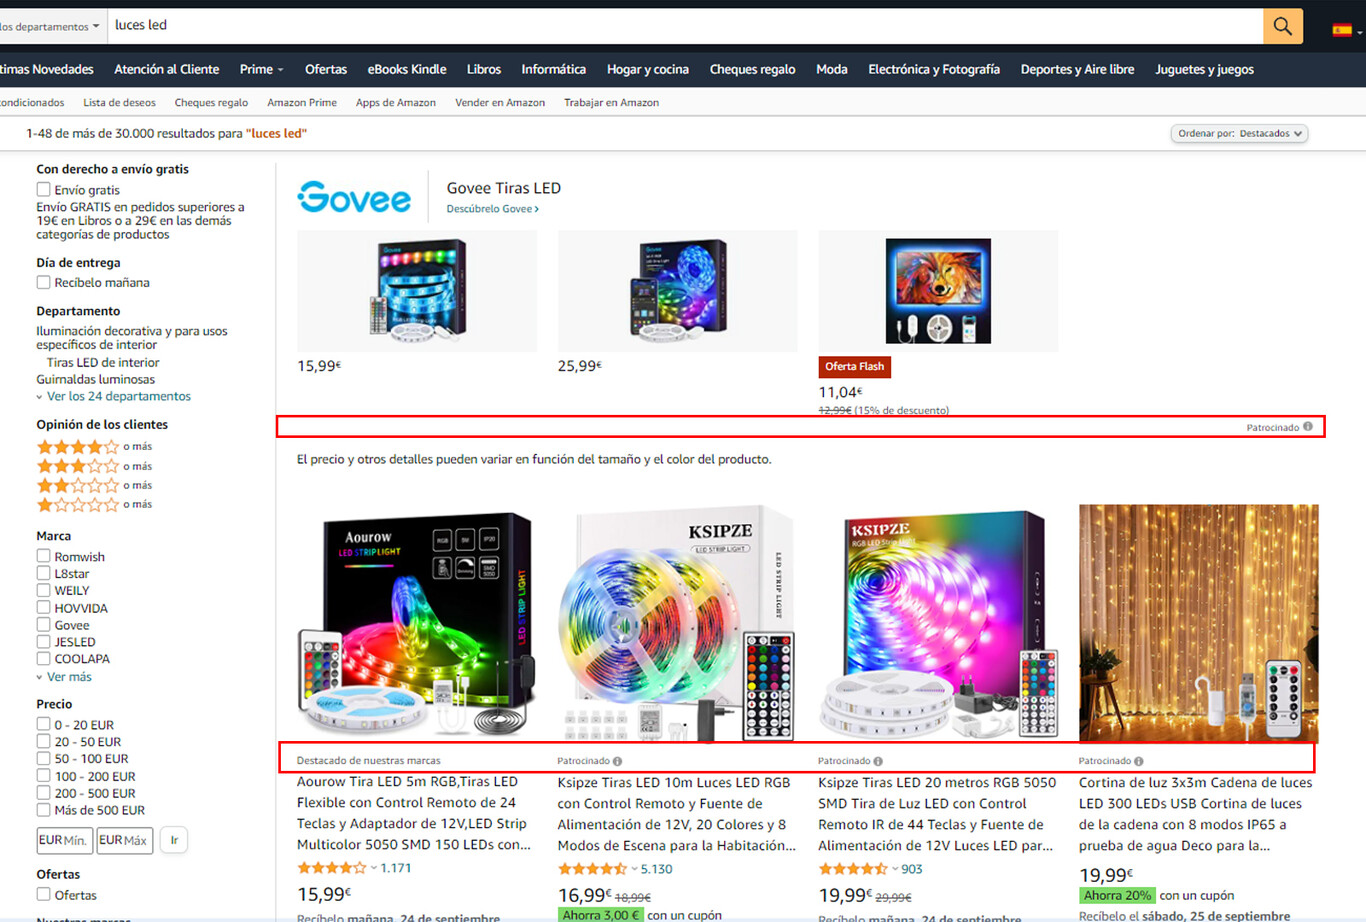Go to Electrónica y Fotografía section

click(934, 69)
